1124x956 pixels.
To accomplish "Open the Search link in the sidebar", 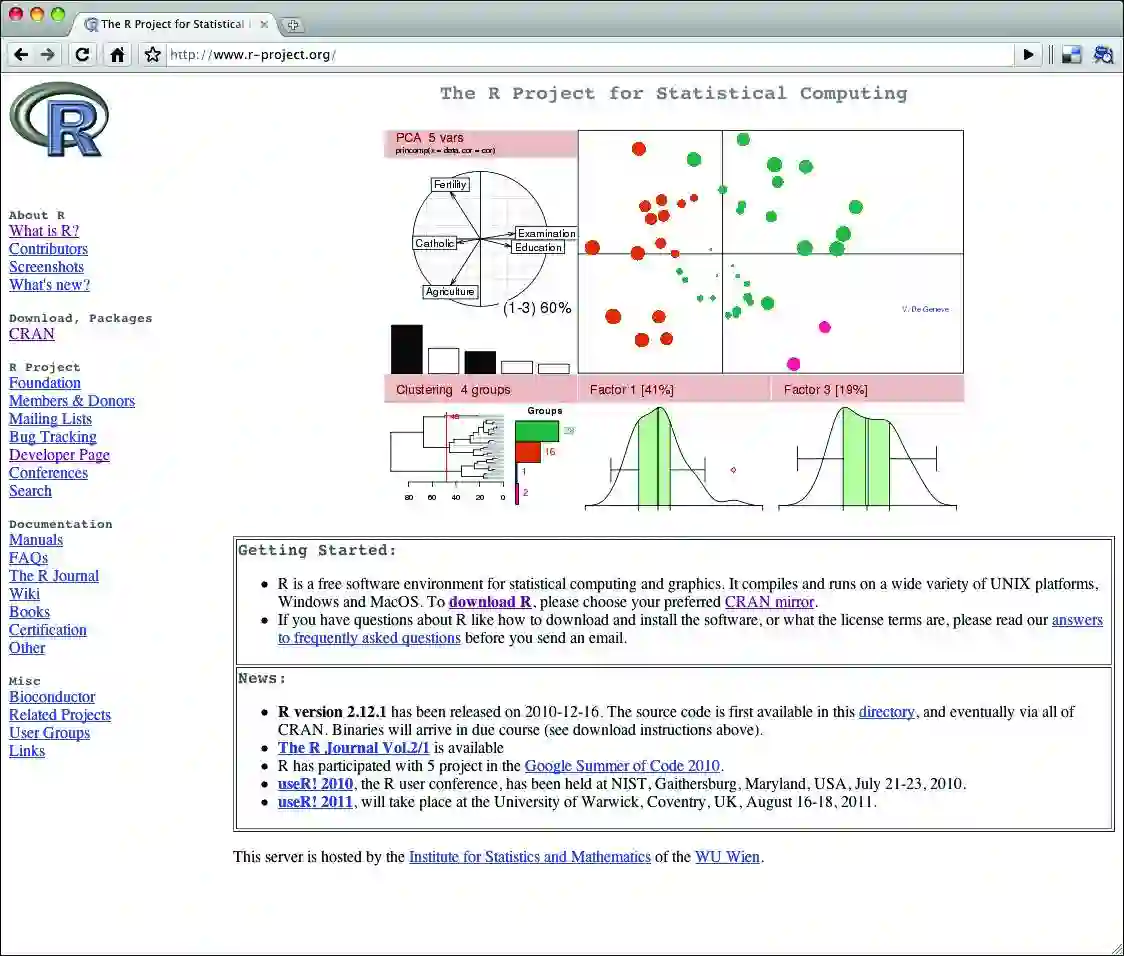I will 30,491.
